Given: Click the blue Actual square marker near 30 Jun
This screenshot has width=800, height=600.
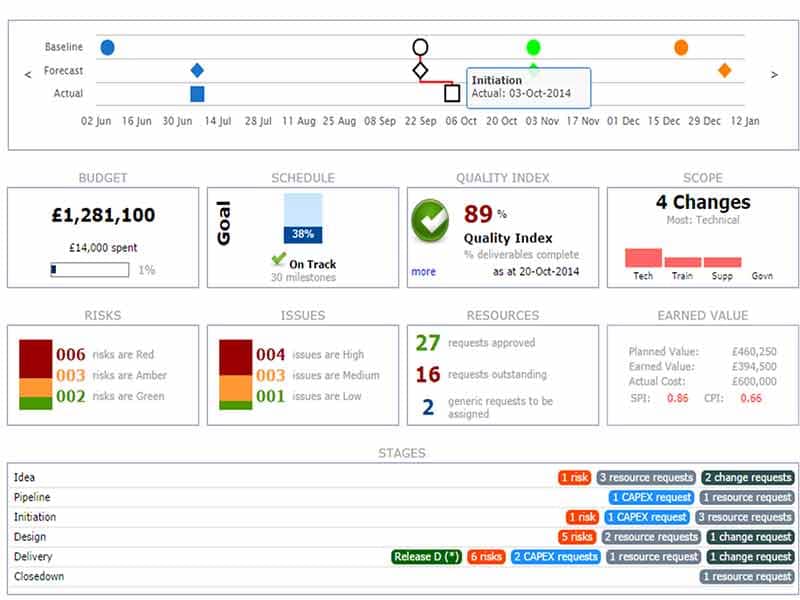Looking at the screenshot, I should pyautogui.click(x=195, y=93).
